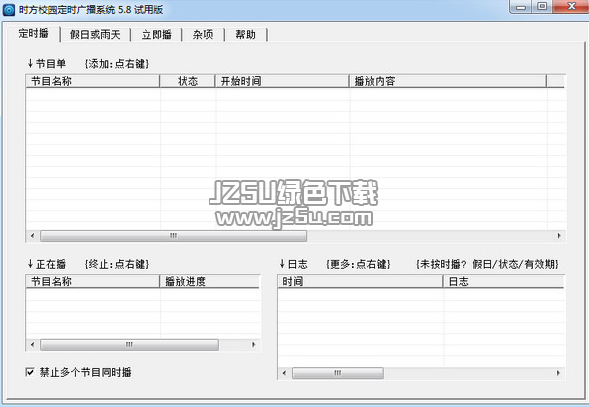589x407 pixels.
Task: Go to the 杂项 tab
Action: [x=203, y=35]
